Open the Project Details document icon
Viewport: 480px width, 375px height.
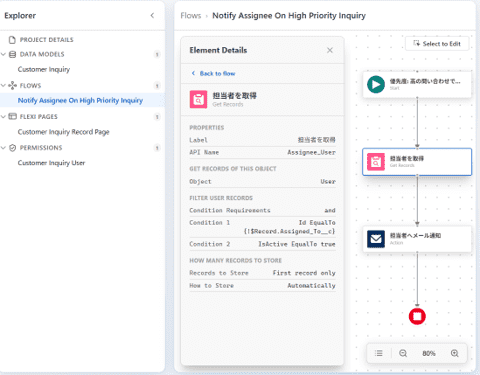click(12, 40)
